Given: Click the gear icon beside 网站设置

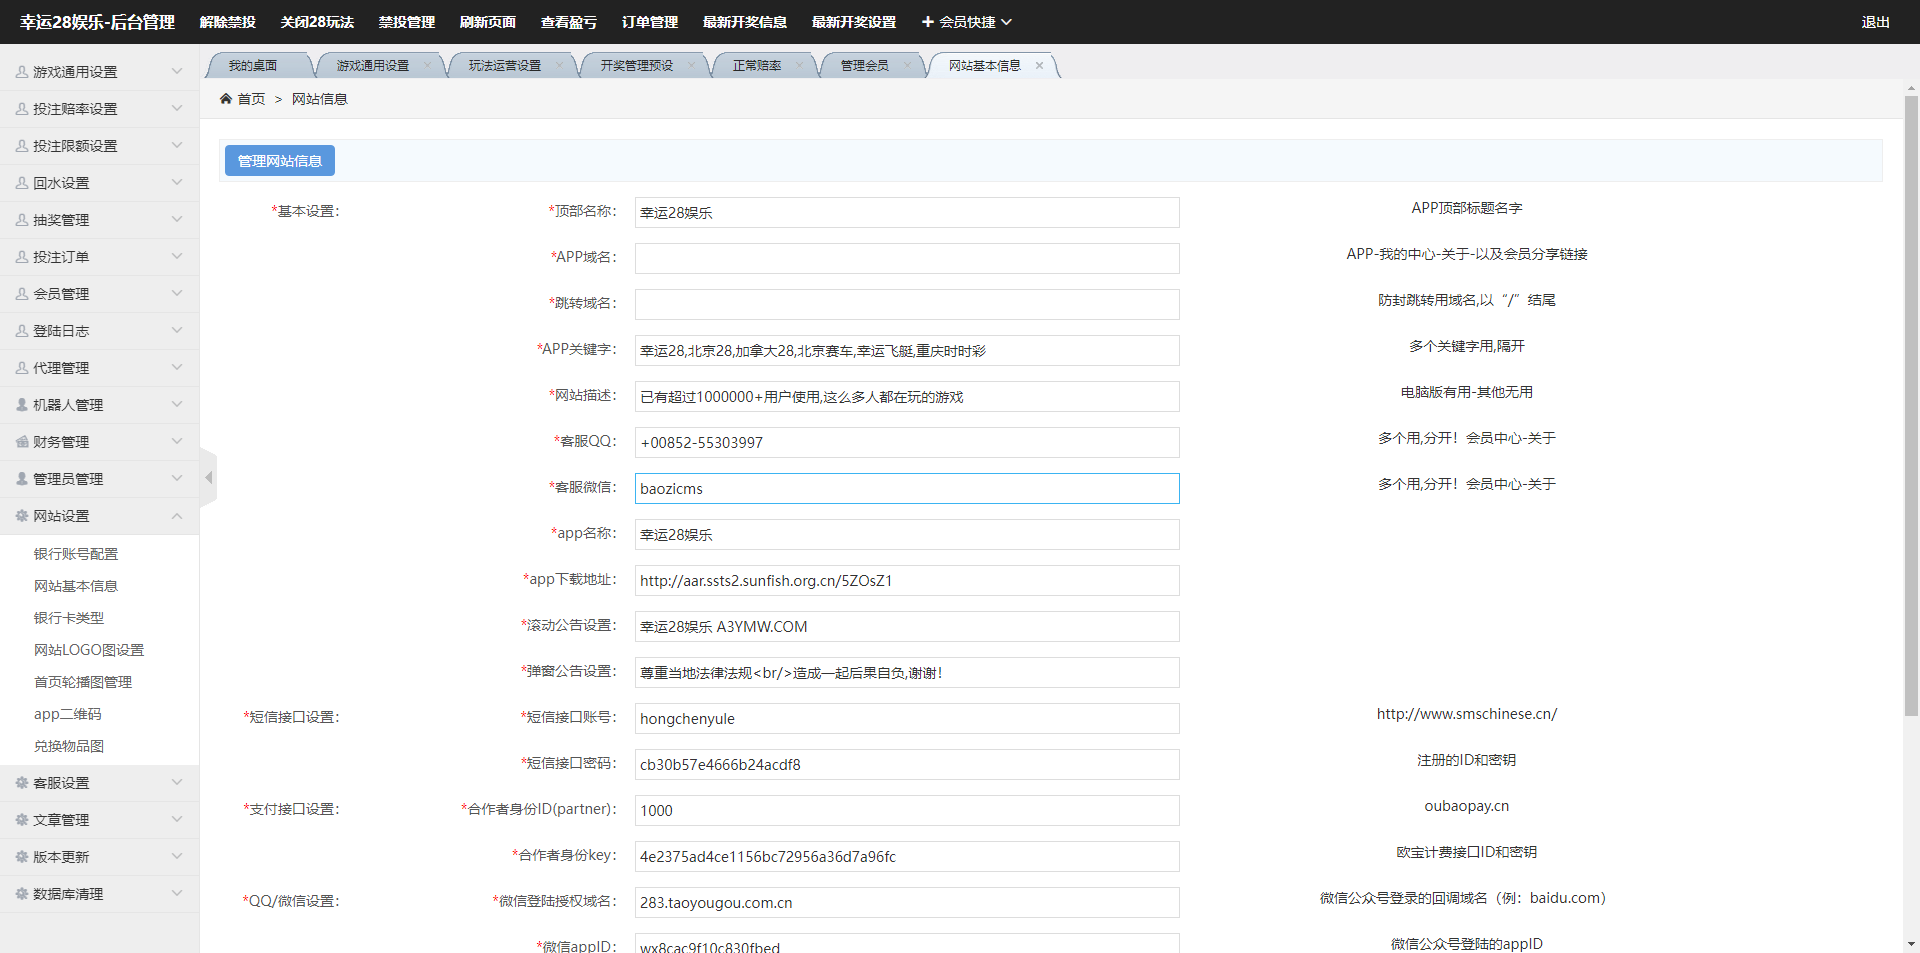Looking at the screenshot, I should click(22, 516).
